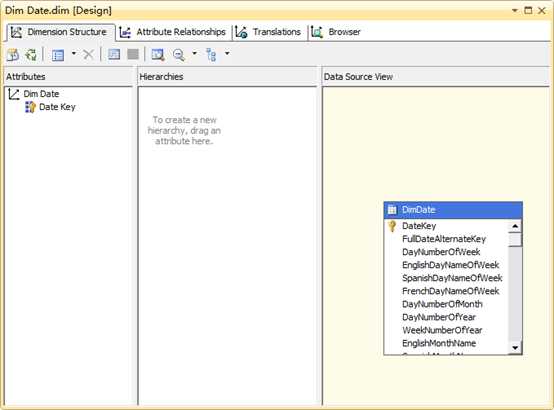This screenshot has height=410, width=554.
Task: Click the New Attribute toolbar icon
Action: coord(114,54)
